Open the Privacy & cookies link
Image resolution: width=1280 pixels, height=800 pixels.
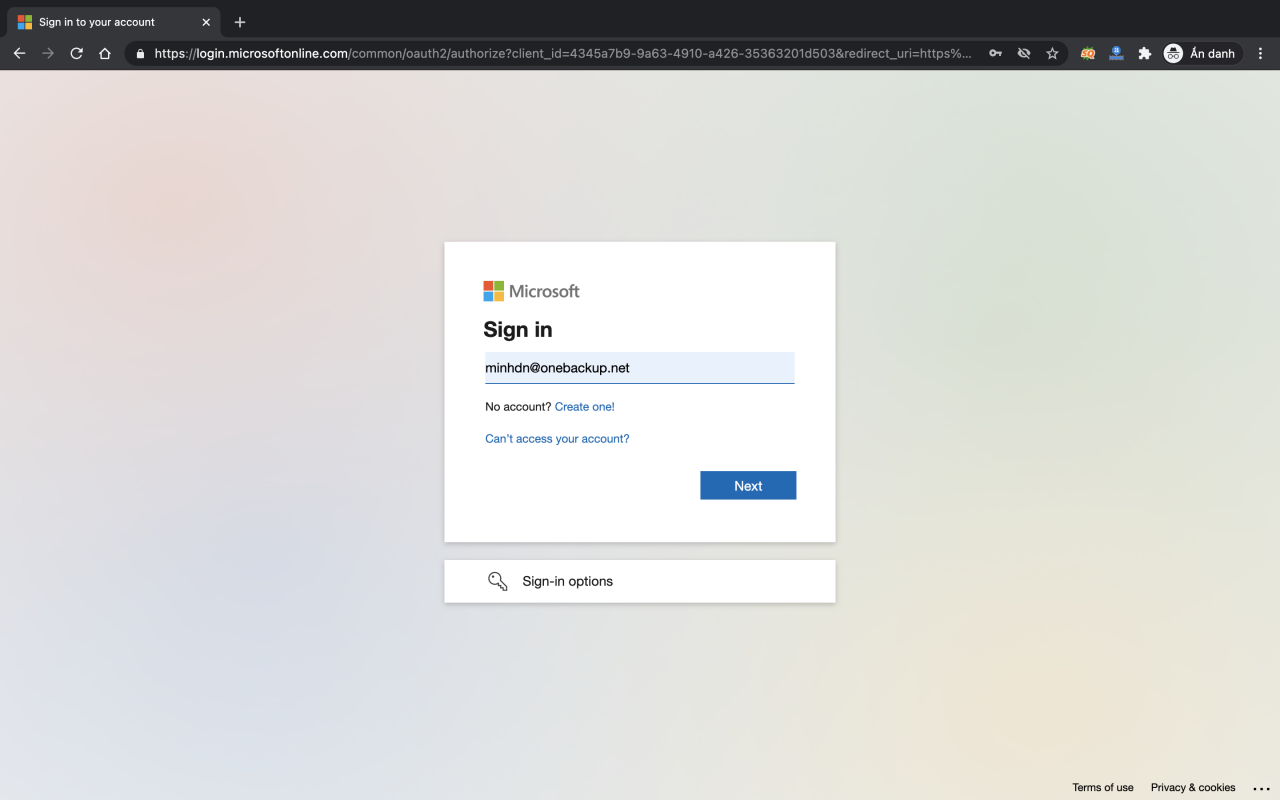coord(1193,788)
